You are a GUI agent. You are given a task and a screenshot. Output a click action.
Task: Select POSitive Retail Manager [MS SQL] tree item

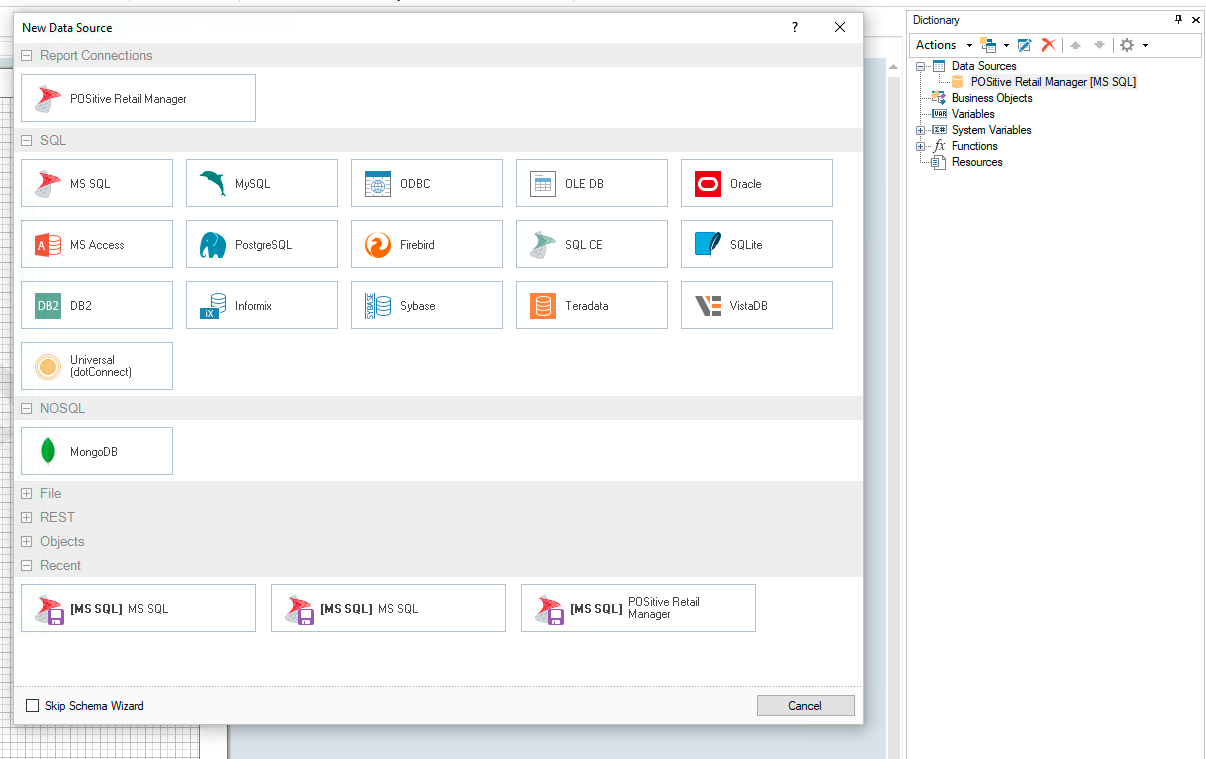1052,82
